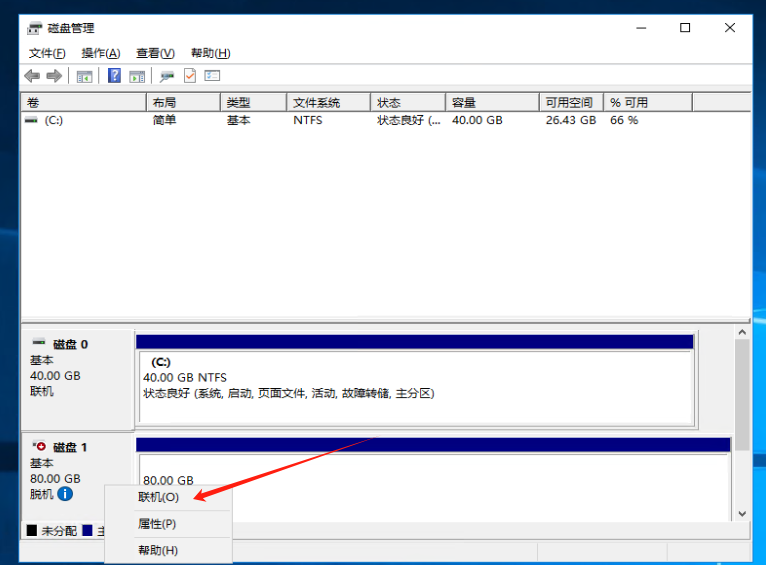
Task: Click the checkmark properties toolbar icon
Action: [190, 76]
